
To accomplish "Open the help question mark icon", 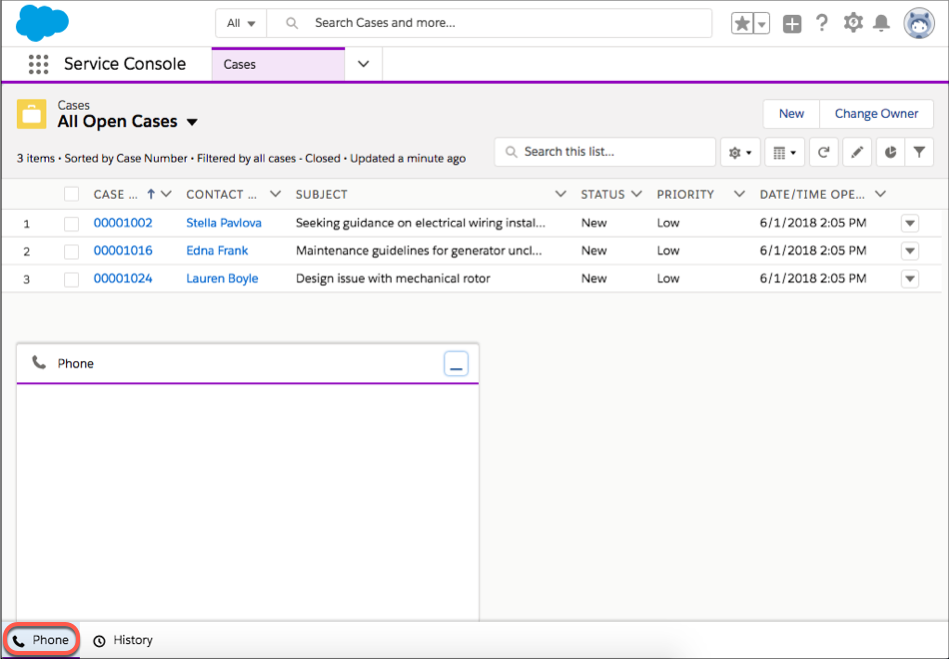I will click(x=821, y=23).
